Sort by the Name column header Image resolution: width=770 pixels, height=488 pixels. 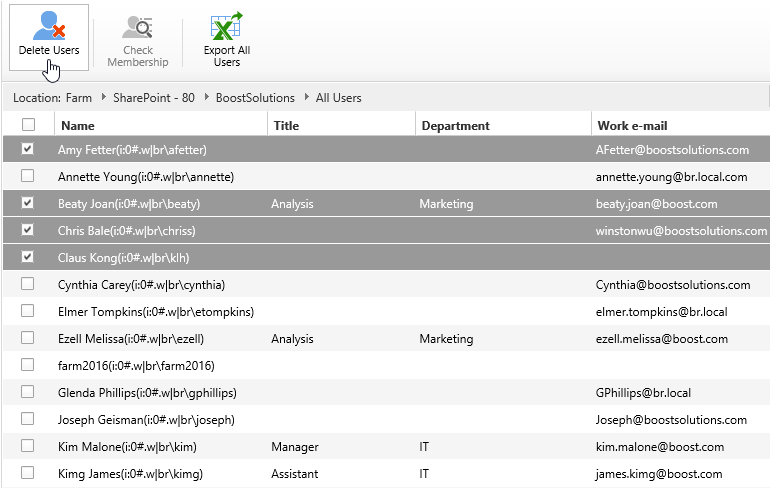click(77, 126)
